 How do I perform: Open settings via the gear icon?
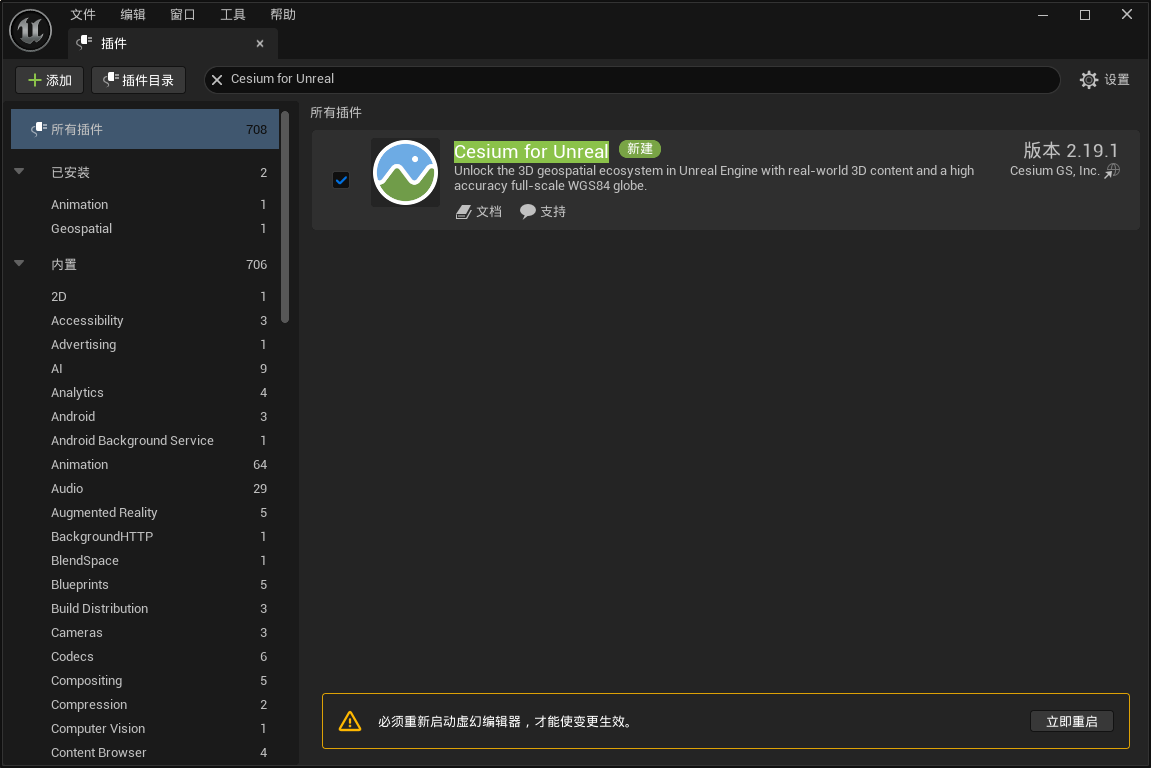[1089, 79]
